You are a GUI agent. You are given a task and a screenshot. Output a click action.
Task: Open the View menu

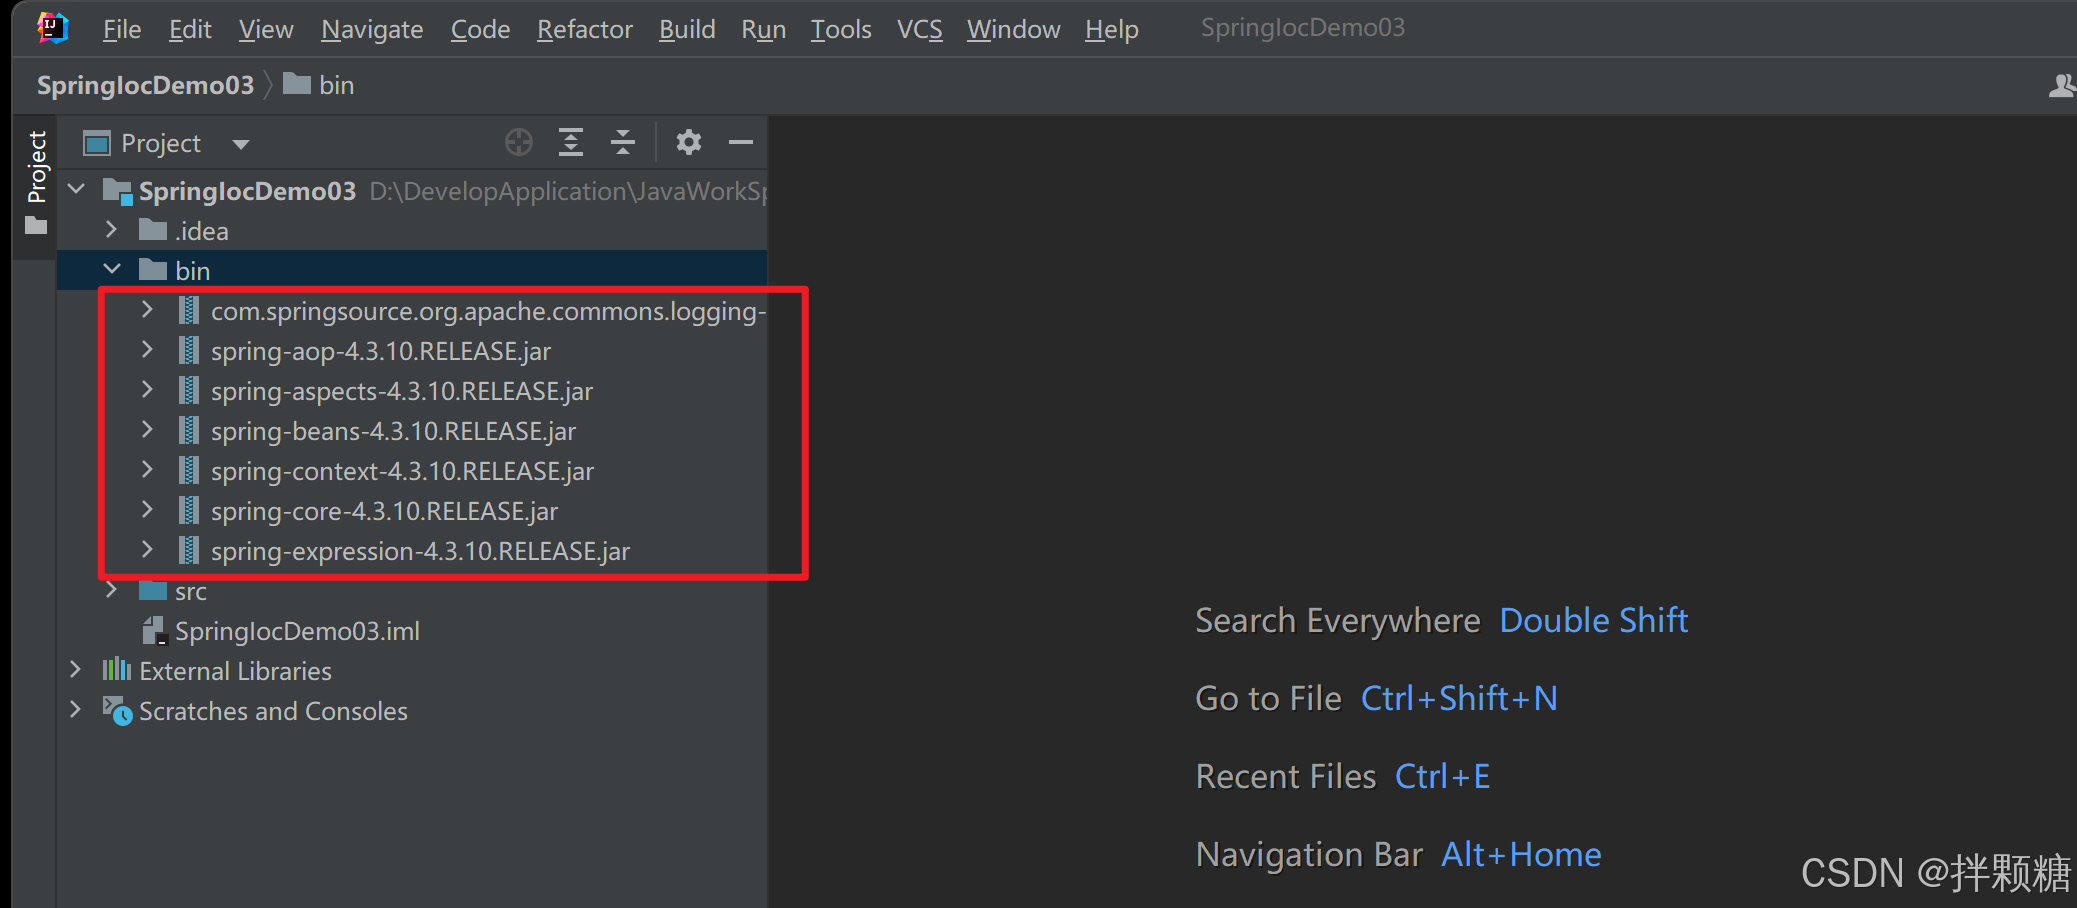click(x=266, y=29)
